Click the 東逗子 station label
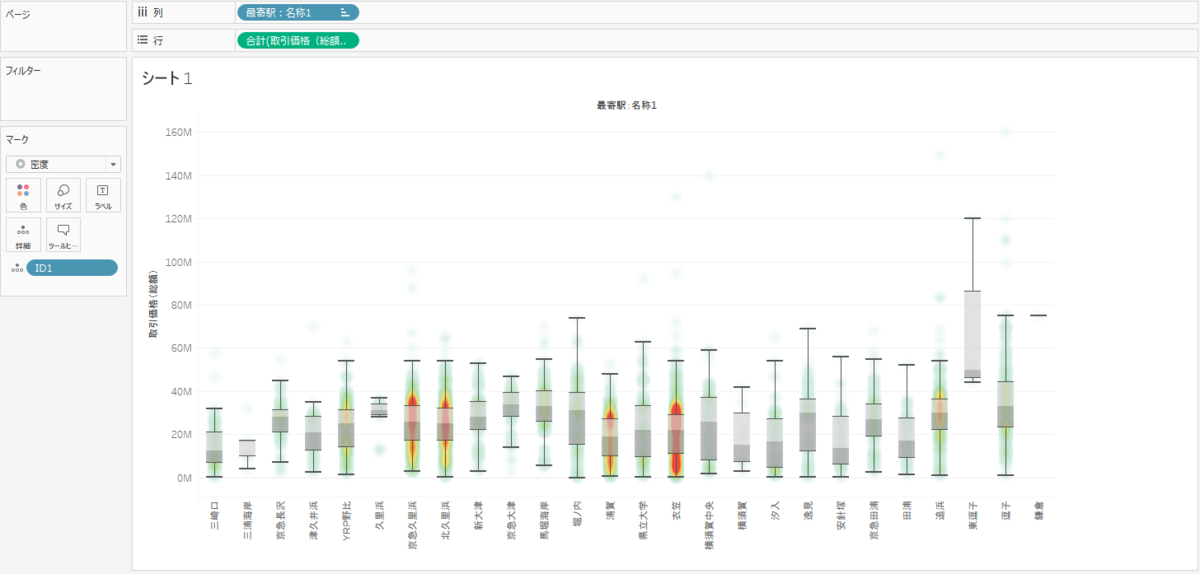The height and width of the screenshot is (574, 1200). click(974, 515)
